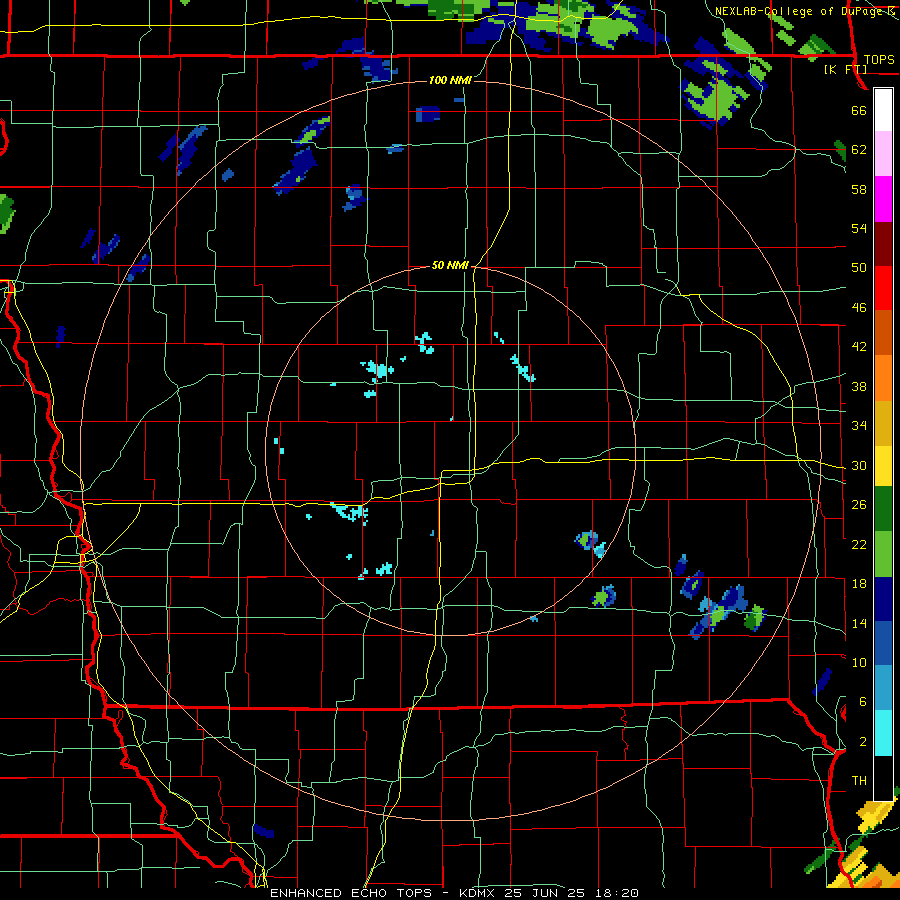Choose the cyan legend swatch
900x900 pixels.
pos(883,733)
